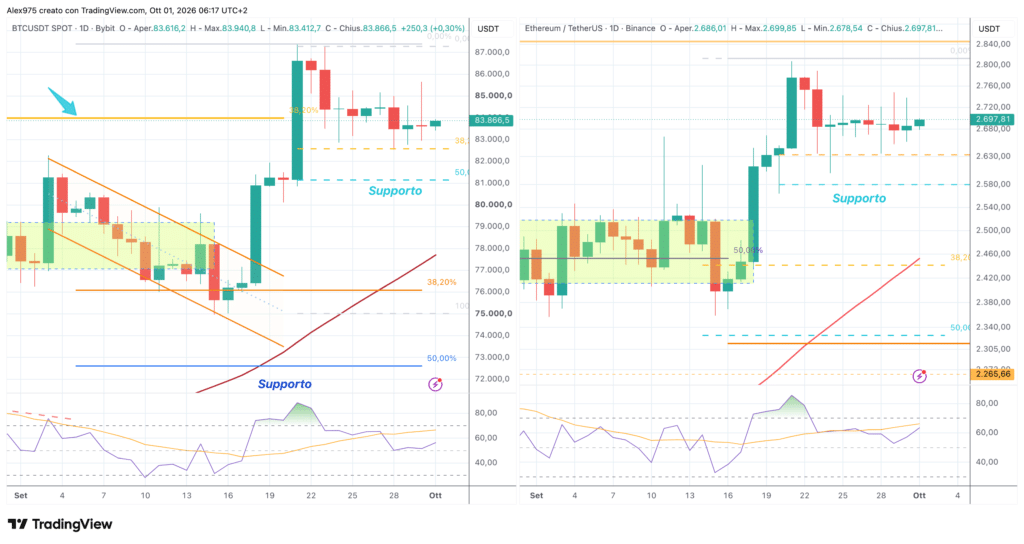Viewport: 1024px width, 544px height.
Task: Click the +250,3 (+0,30%) change value
Action: [x=433, y=29]
